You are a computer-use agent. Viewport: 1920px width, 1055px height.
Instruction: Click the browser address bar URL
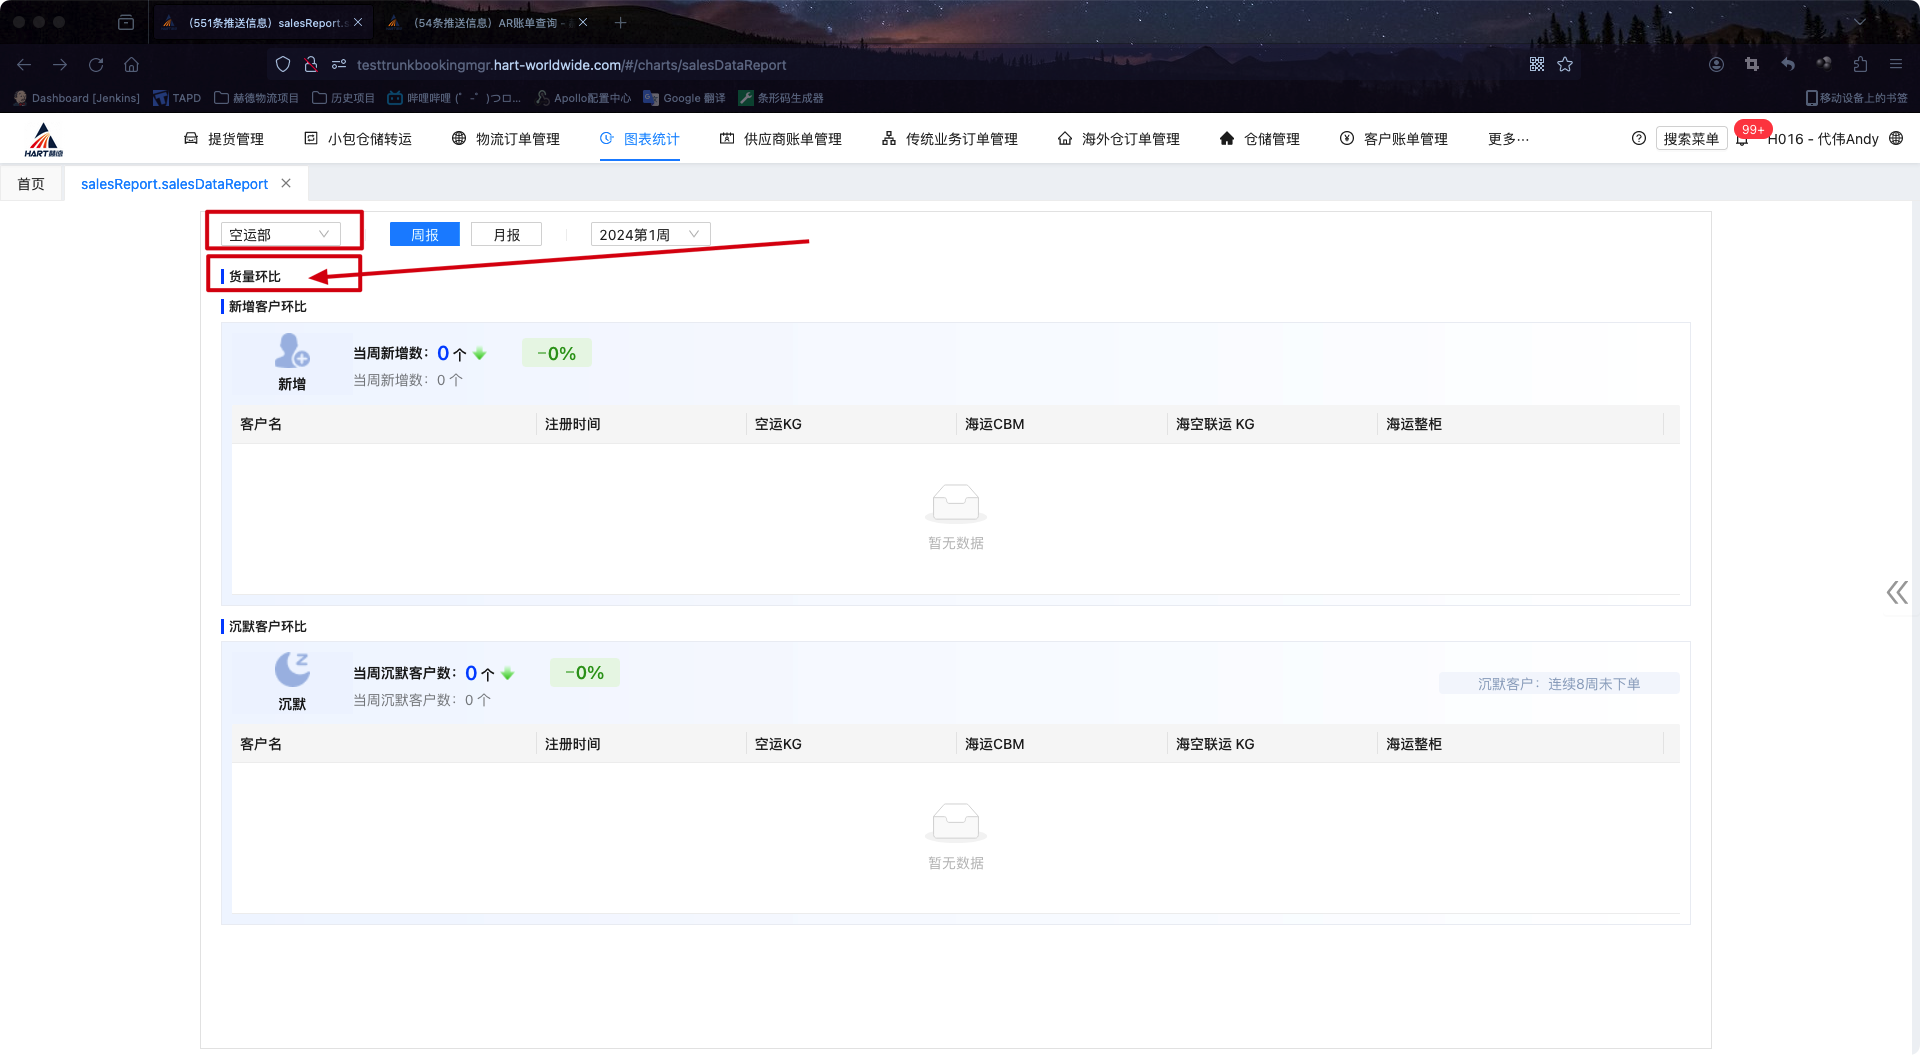tap(571, 65)
